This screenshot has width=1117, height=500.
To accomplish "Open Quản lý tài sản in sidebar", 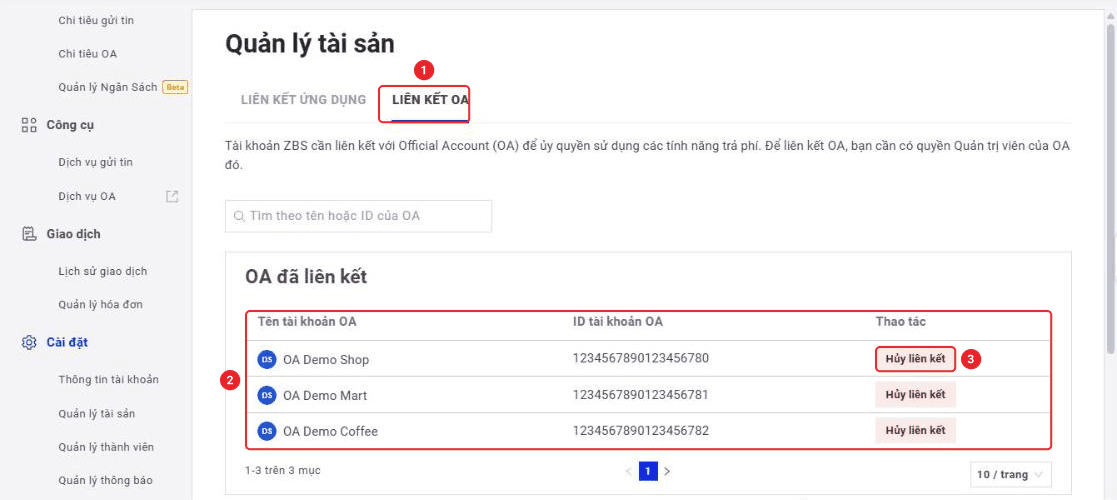I will coord(97,413).
